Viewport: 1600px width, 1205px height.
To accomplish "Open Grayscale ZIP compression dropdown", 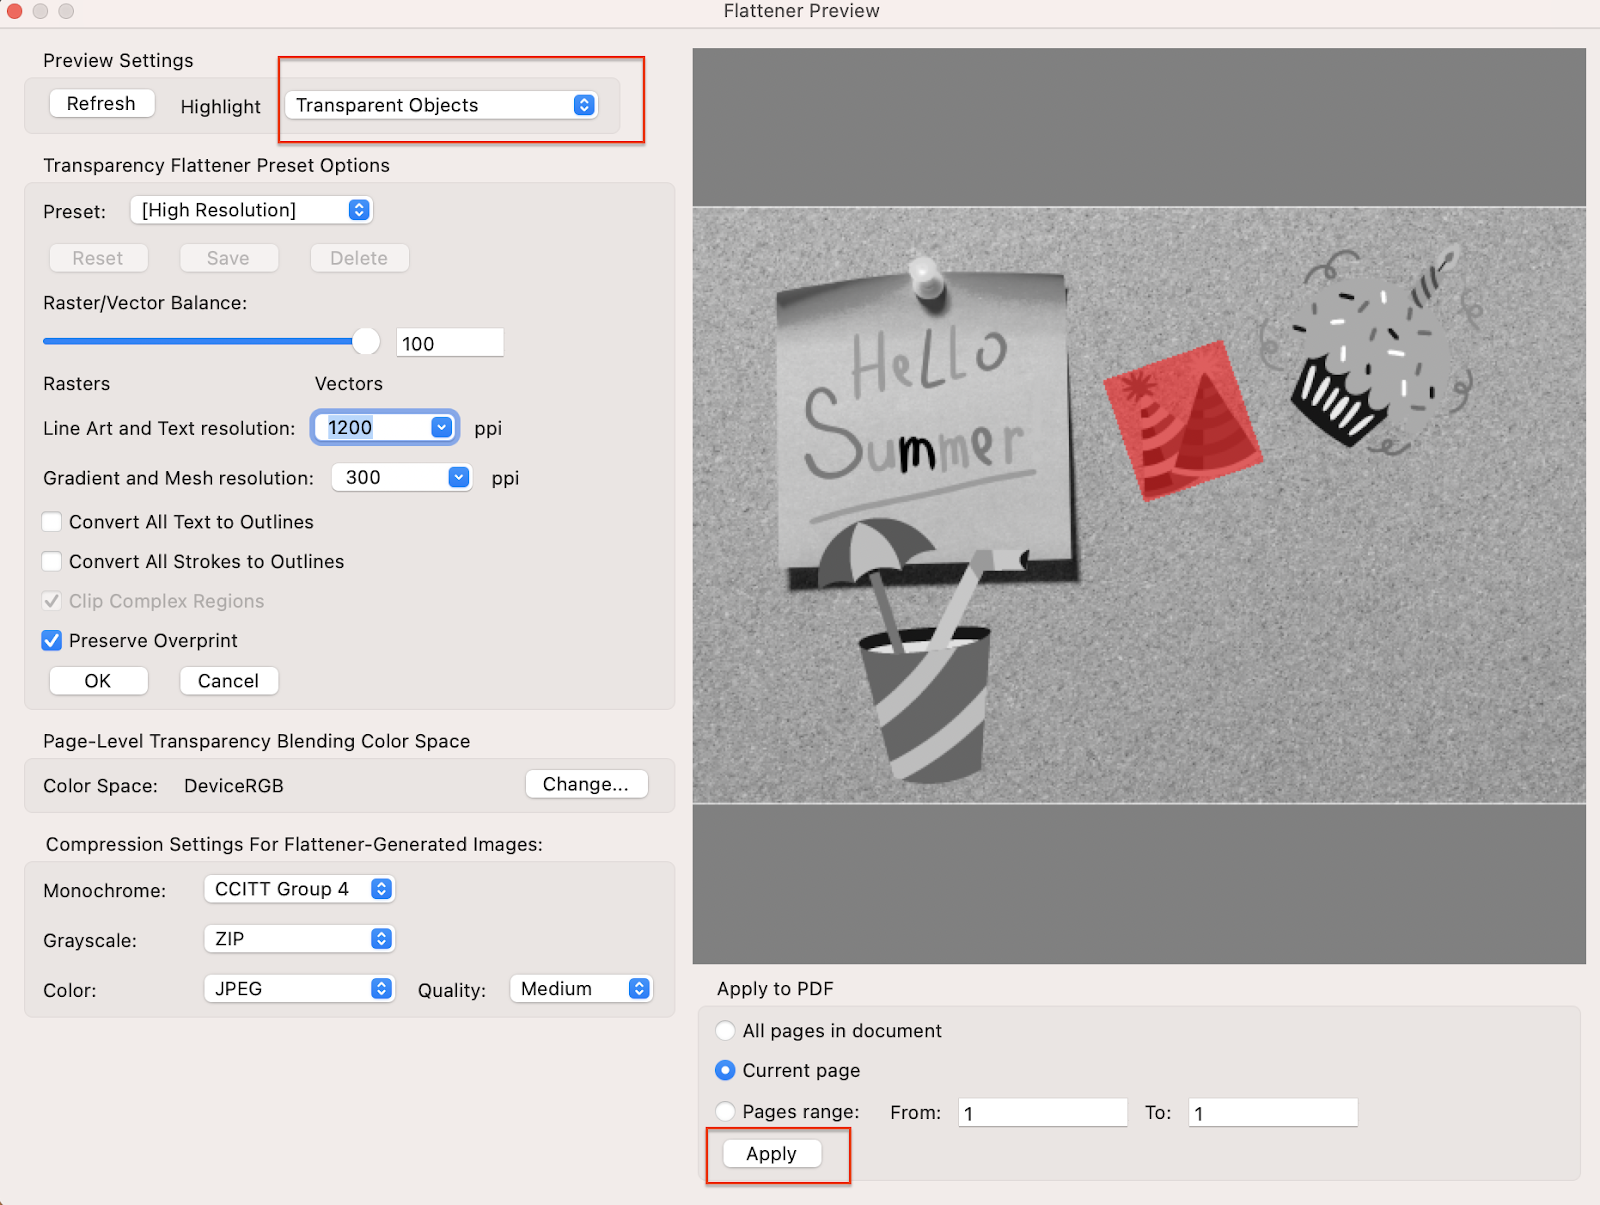I will point(299,939).
